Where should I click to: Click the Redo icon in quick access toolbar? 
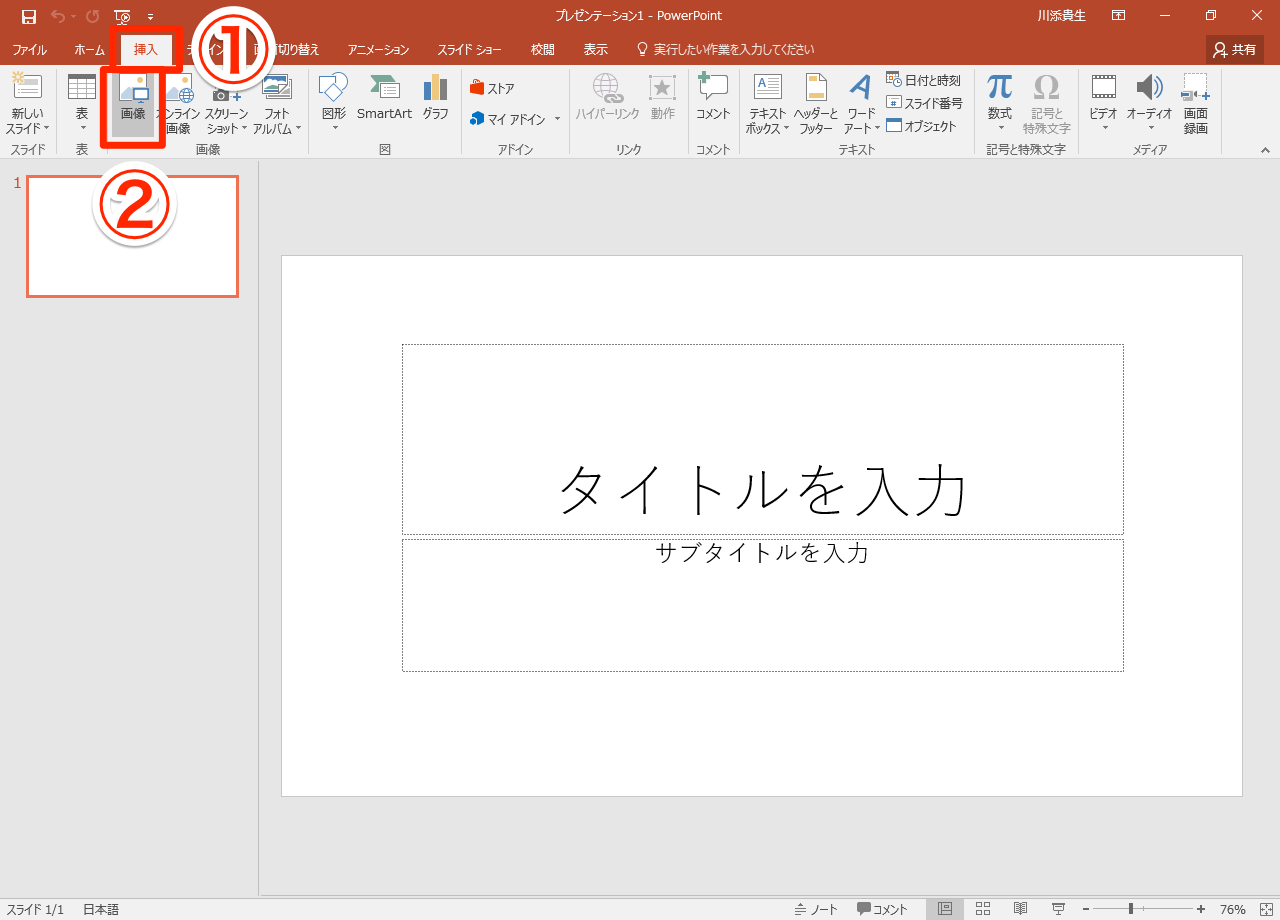[x=93, y=16]
